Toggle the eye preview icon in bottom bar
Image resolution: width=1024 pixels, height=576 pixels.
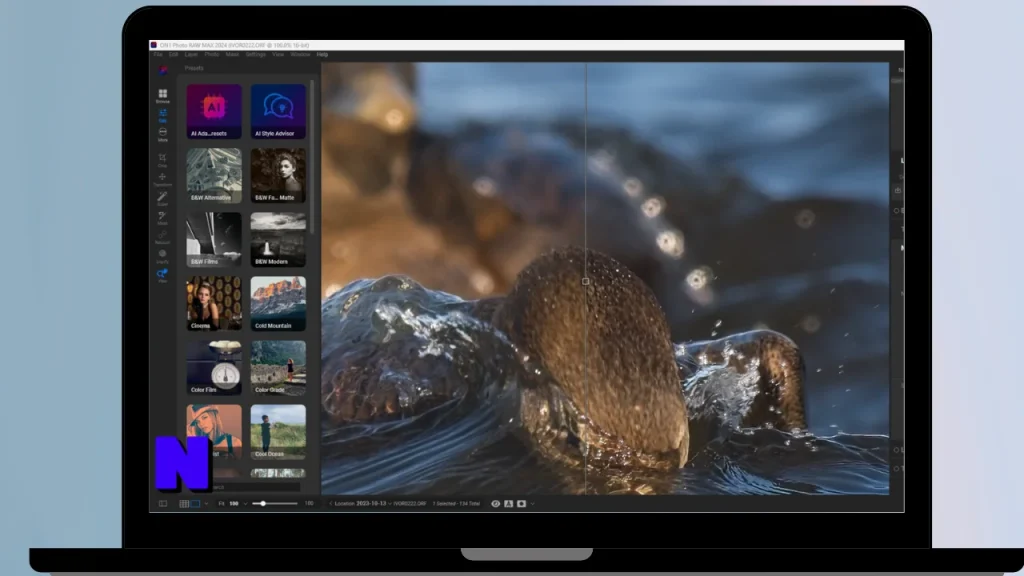[496, 504]
